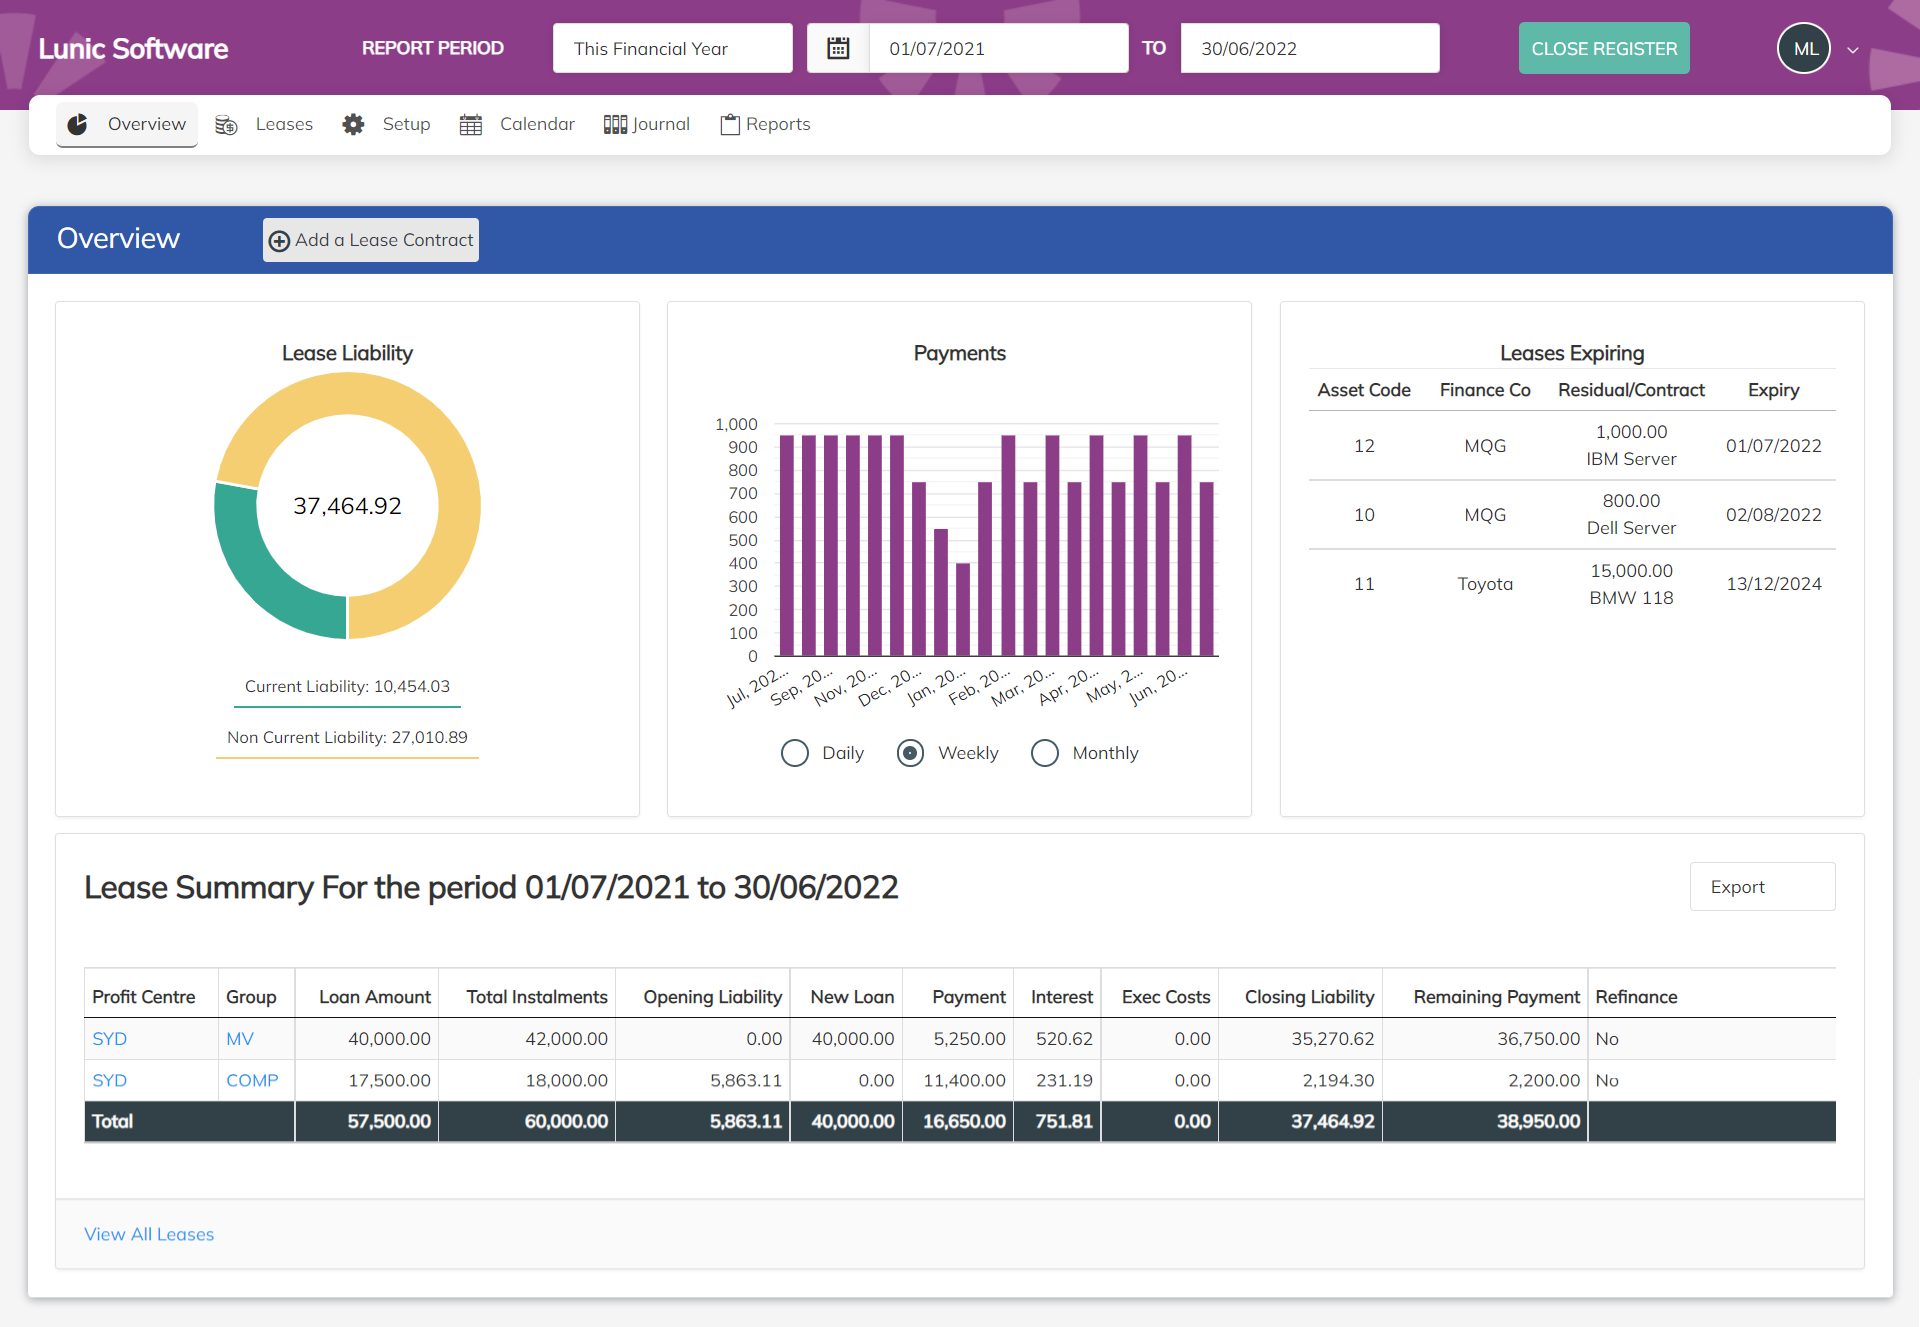Select the Weekly payments radio button
This screenshot has height=1327, width=1920.
(x=910, y=753)
